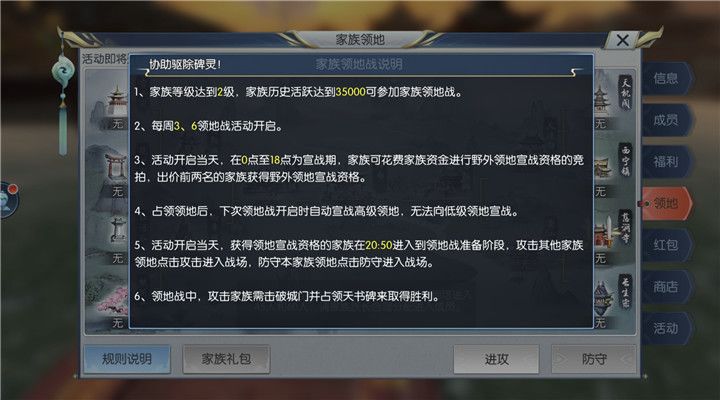The width and height of the screenshot is (720, 400).
Task: Open the 信息 side tab
Action: pos(666,79)
